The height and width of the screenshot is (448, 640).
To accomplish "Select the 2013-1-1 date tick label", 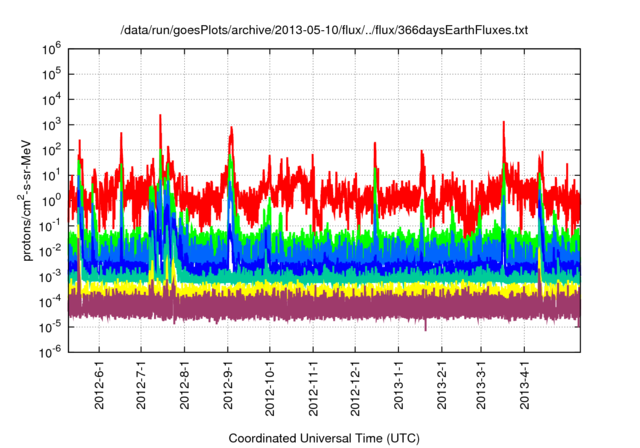I will 399,385.
